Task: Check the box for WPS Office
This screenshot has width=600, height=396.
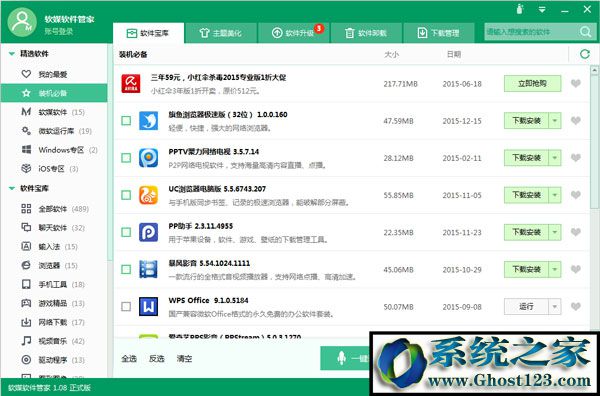Action: [x=126, y=306]
